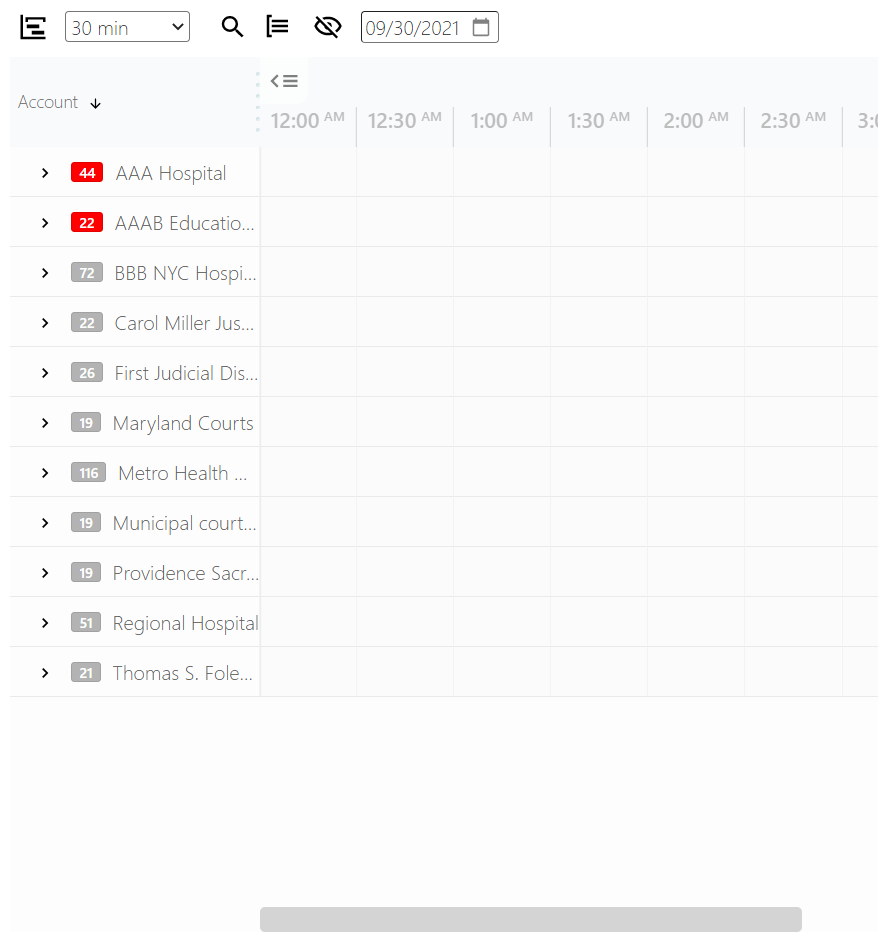Screen dimensions: 878x937
Task: Select the Metro Health account name
Action: [x=182, y=473]
